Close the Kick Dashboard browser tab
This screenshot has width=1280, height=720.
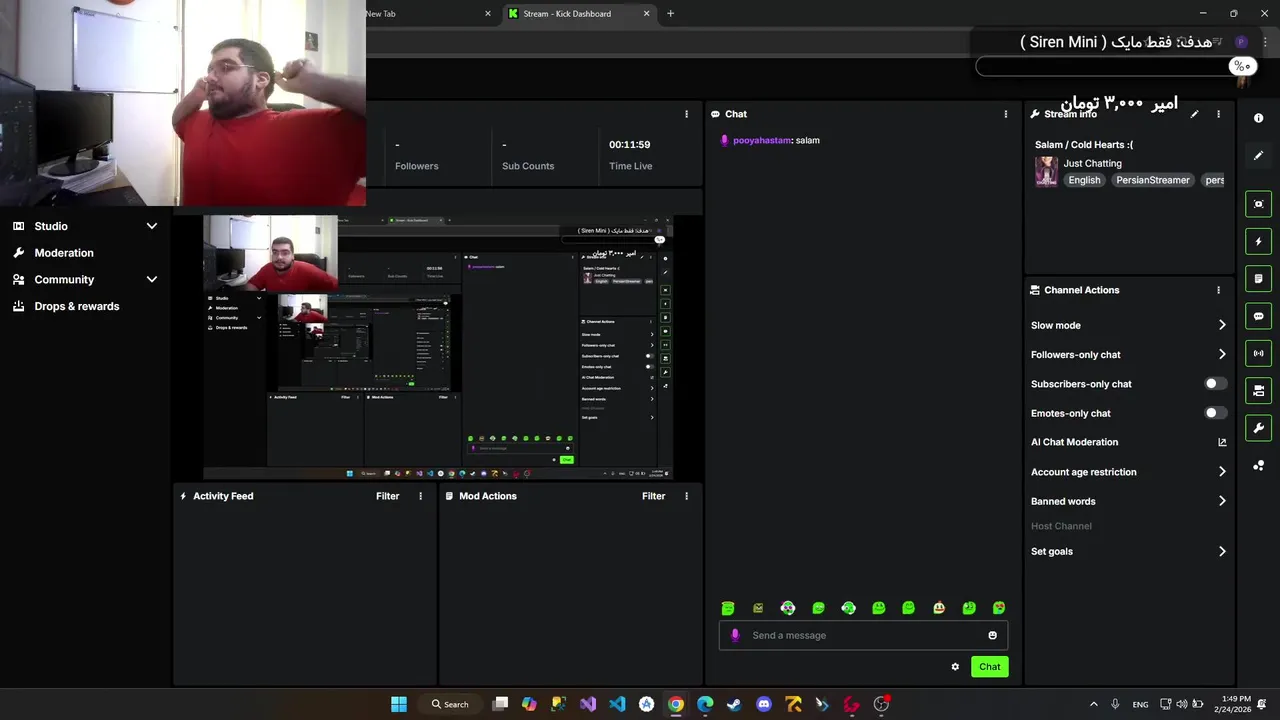point(646,14)
